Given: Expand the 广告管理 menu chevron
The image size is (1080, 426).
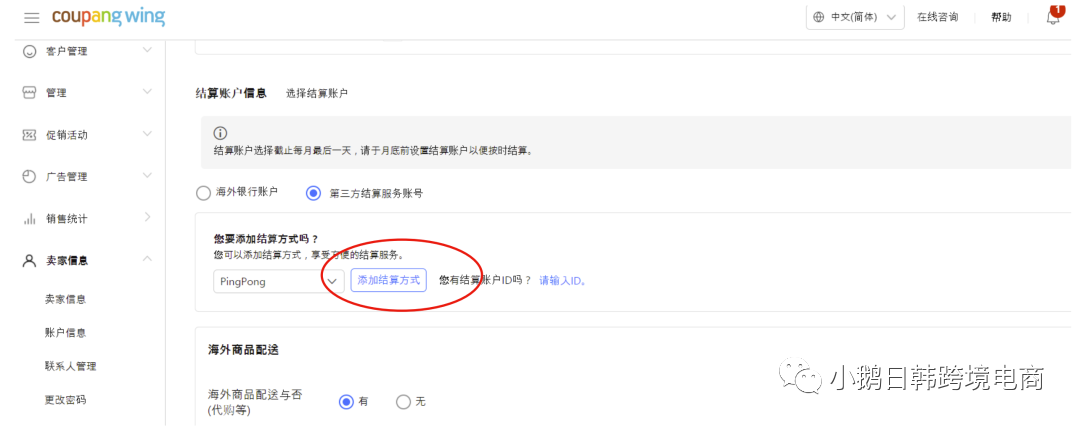Looking at the screenshot, I should pos(147,175).
